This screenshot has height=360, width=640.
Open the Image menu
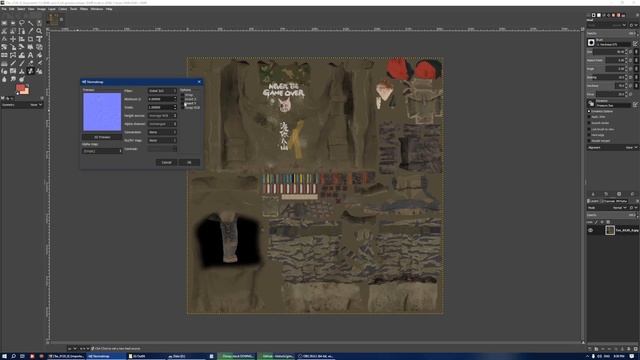(41, 9)
